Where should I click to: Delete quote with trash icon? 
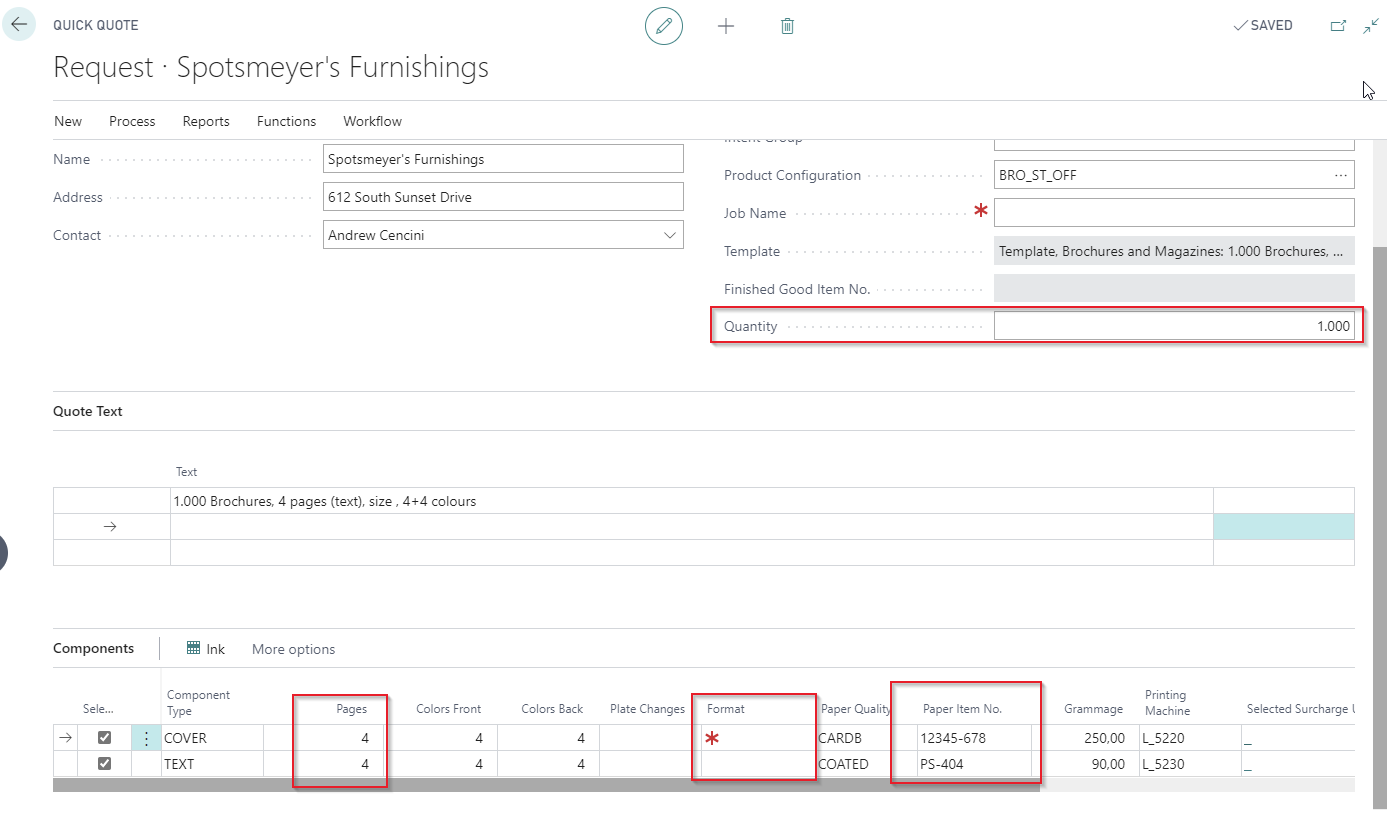(x=787, y=26)
